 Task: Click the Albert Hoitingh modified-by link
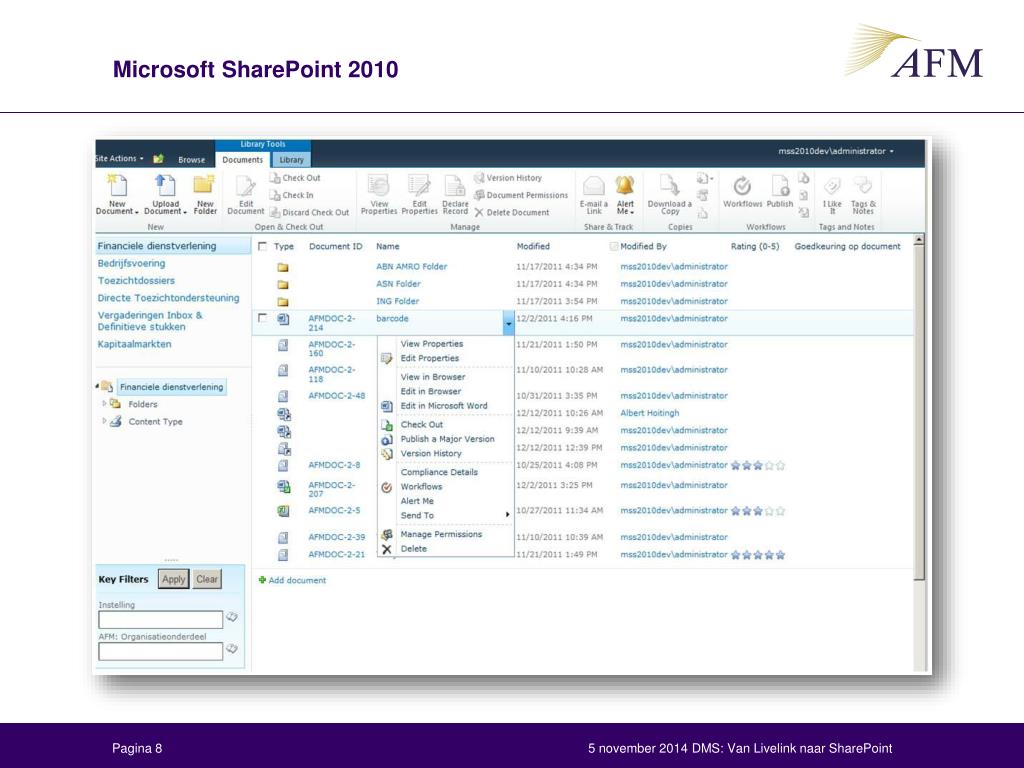650,413
